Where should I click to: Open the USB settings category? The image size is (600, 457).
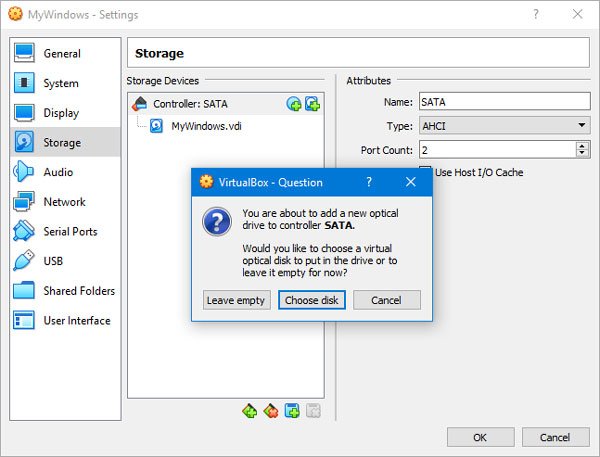point(54,261)
